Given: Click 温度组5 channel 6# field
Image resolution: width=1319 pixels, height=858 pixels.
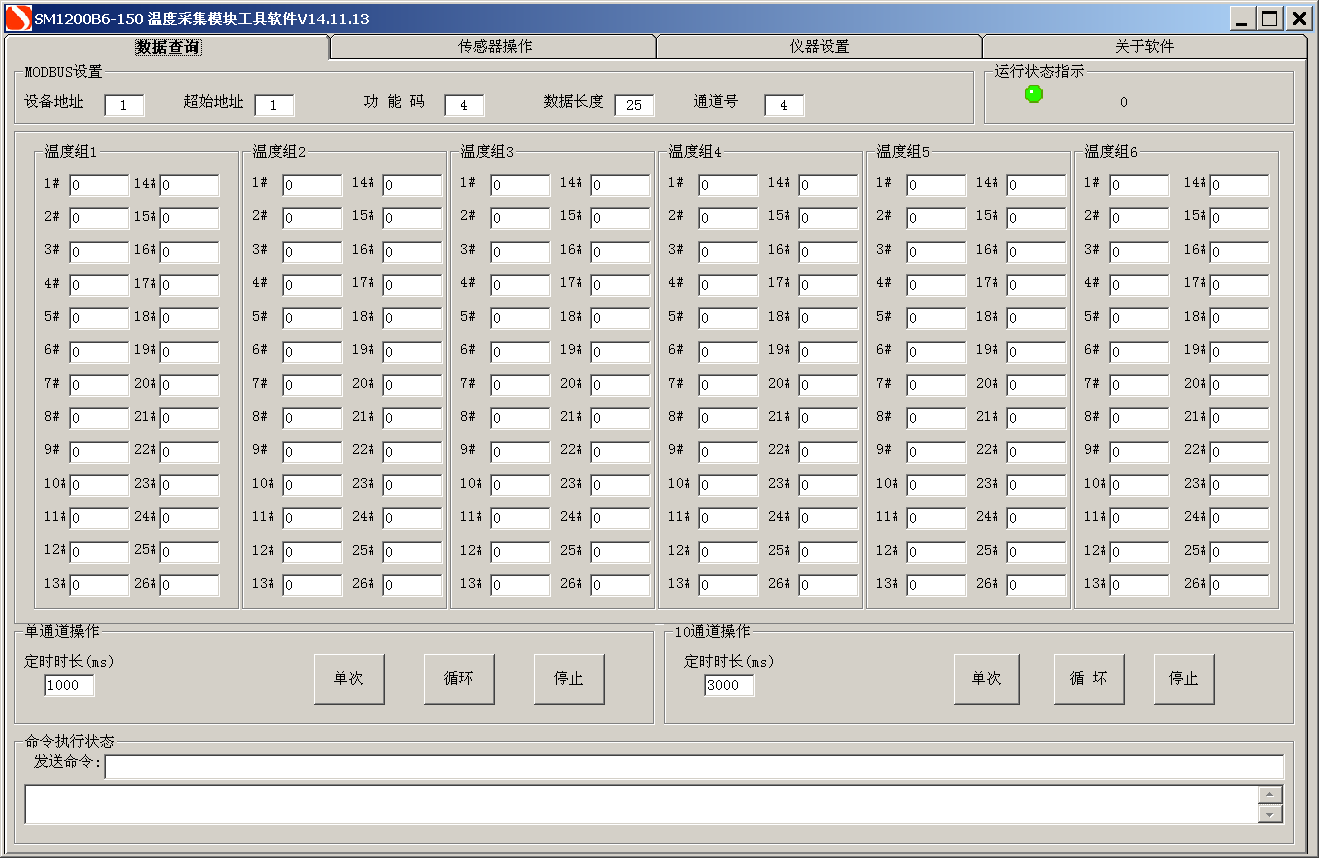Looking at the screenshot, I should (x=936, y=352).
